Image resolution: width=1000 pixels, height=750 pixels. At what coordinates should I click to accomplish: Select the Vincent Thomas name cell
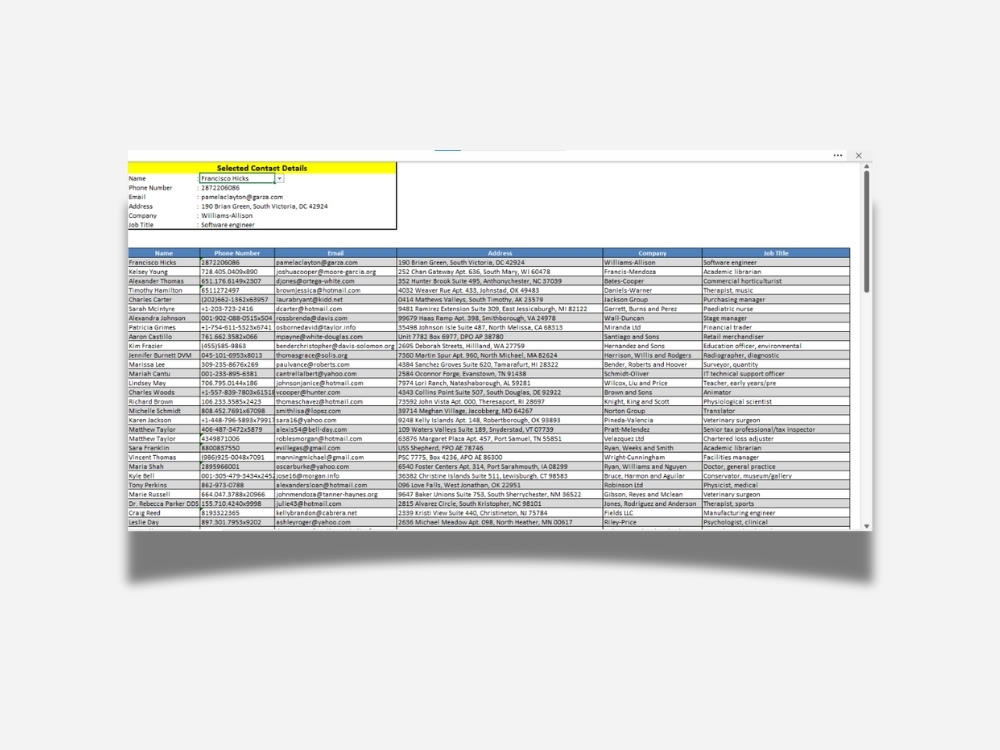[x=164, y=457]
